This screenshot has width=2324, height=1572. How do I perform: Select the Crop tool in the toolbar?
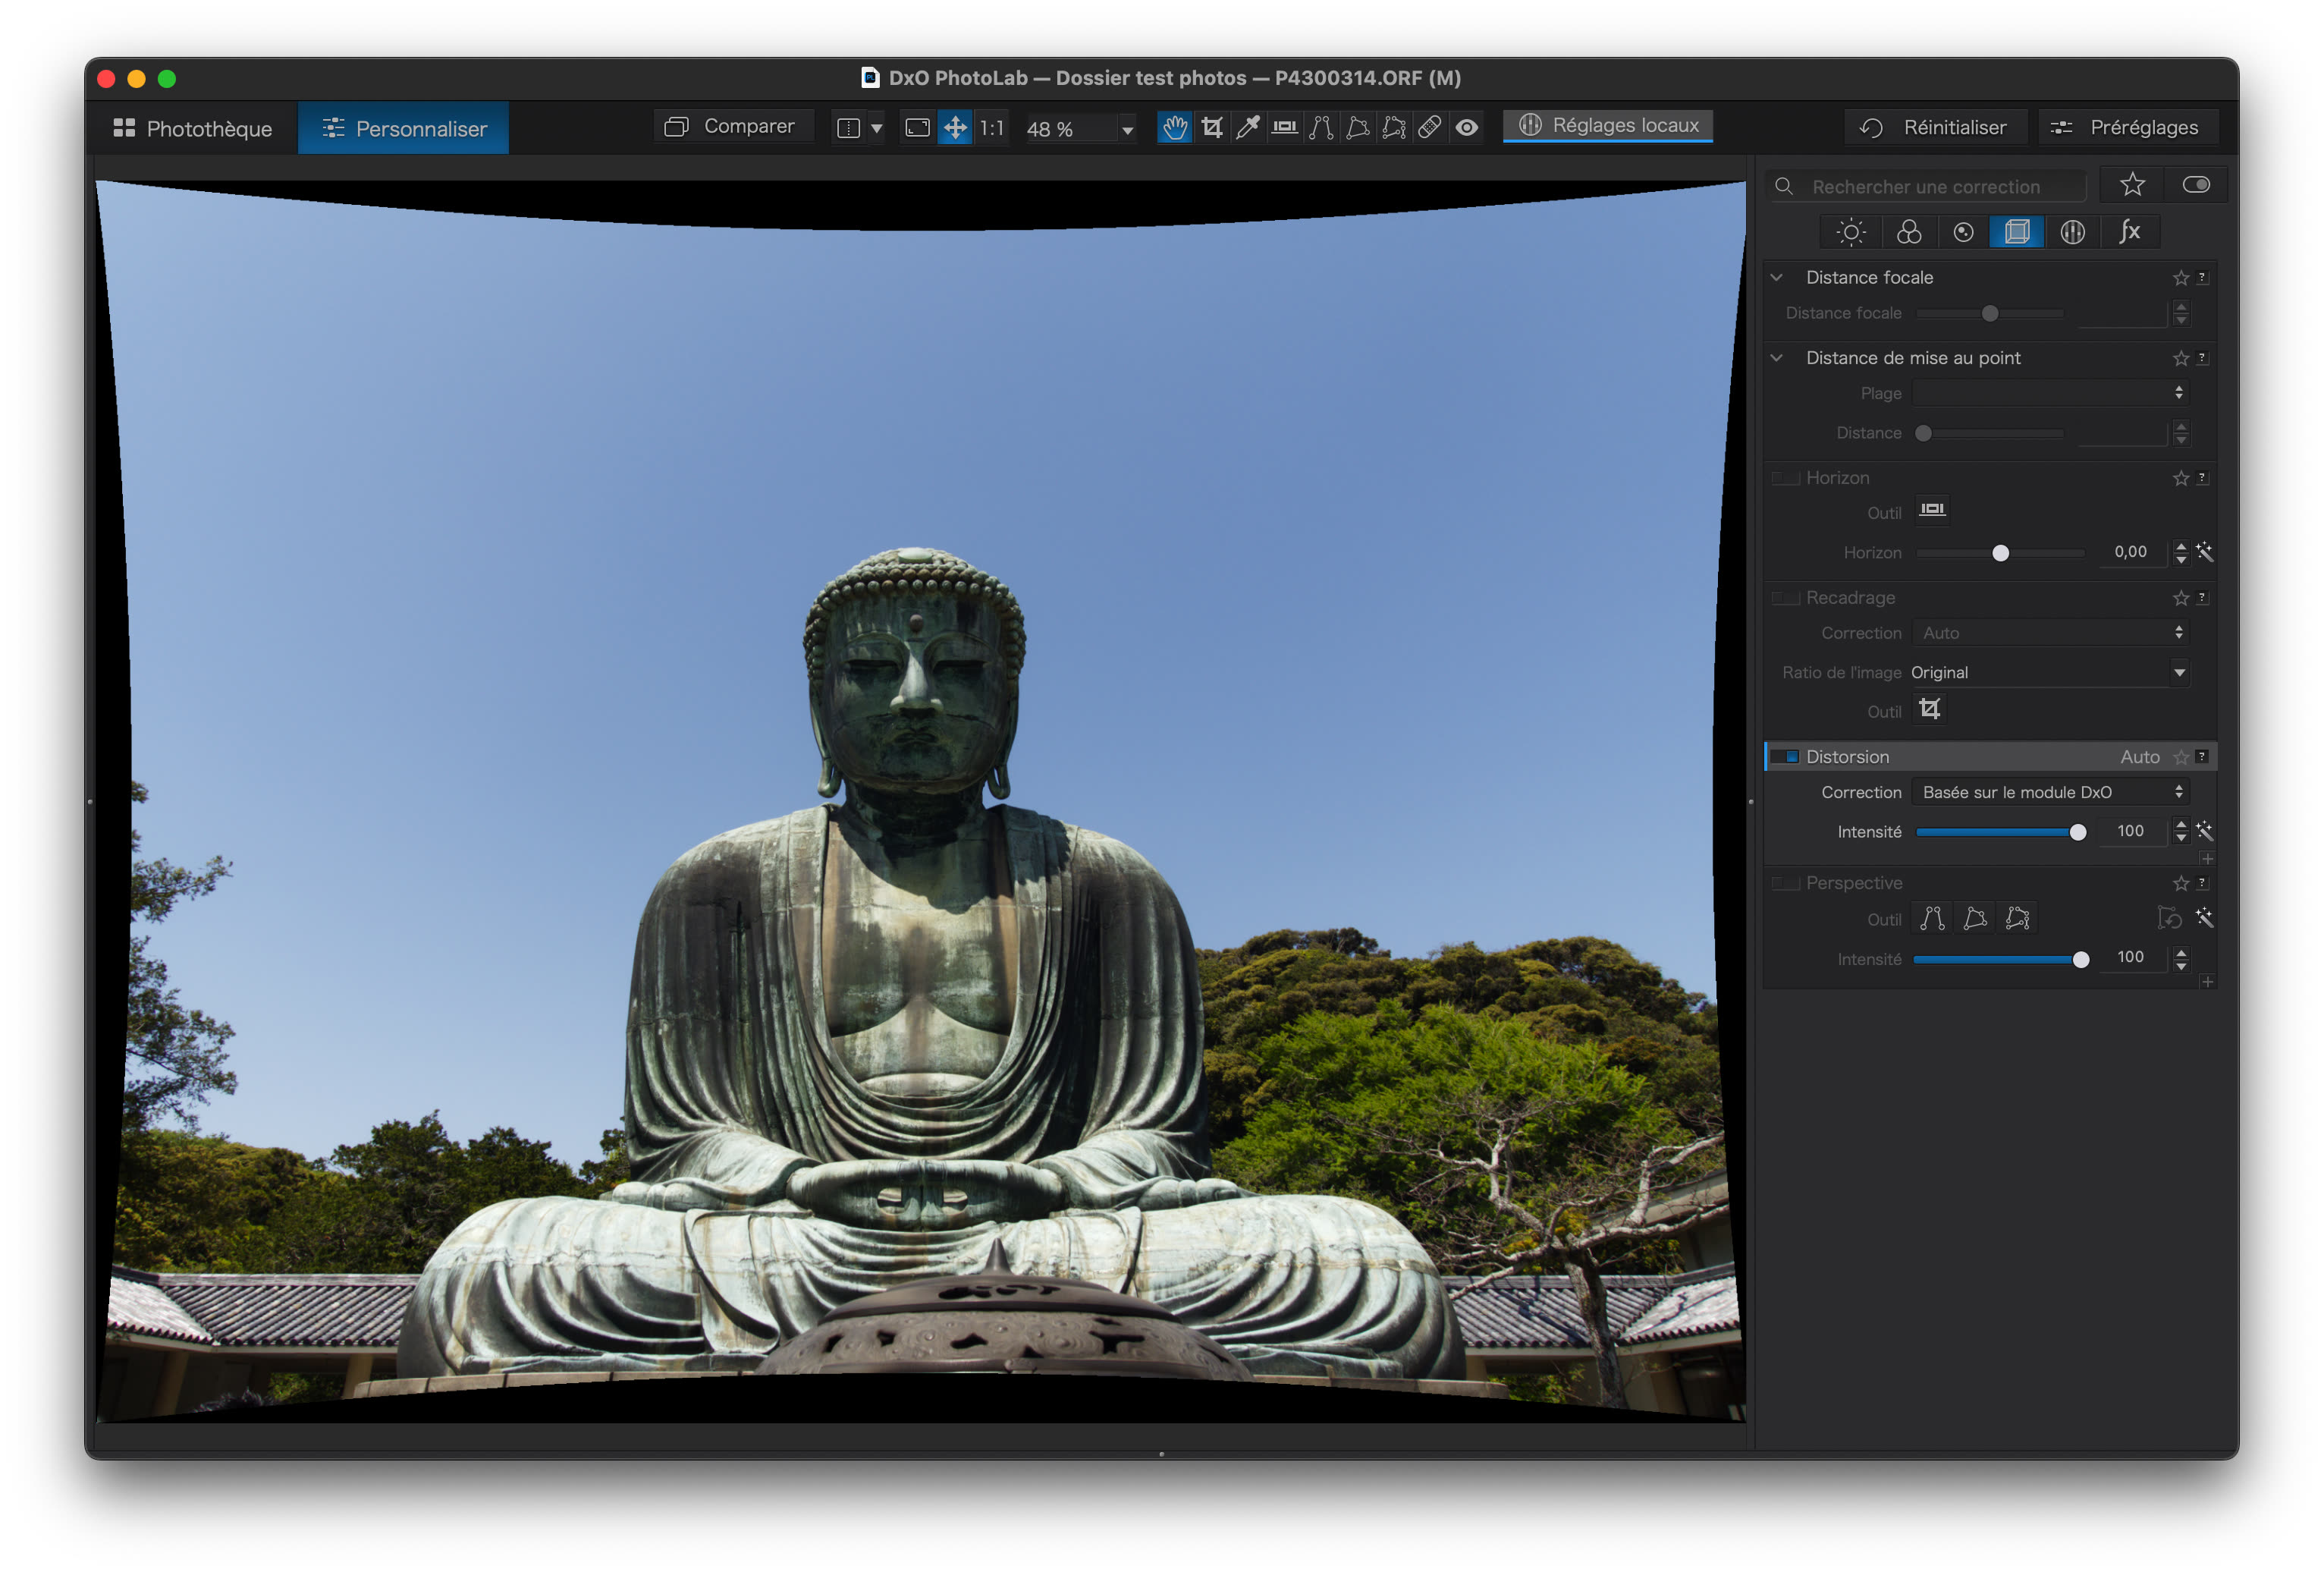[x=1213, y=127]
